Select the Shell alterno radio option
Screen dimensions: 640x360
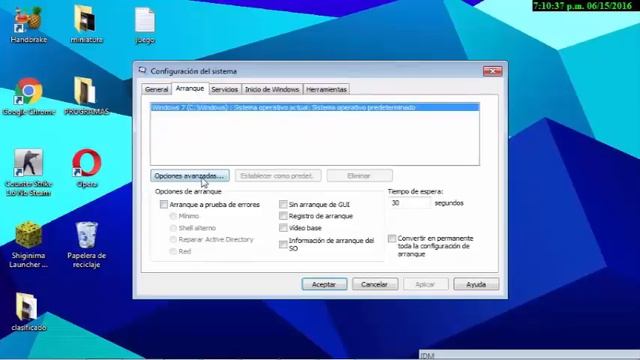173,228
